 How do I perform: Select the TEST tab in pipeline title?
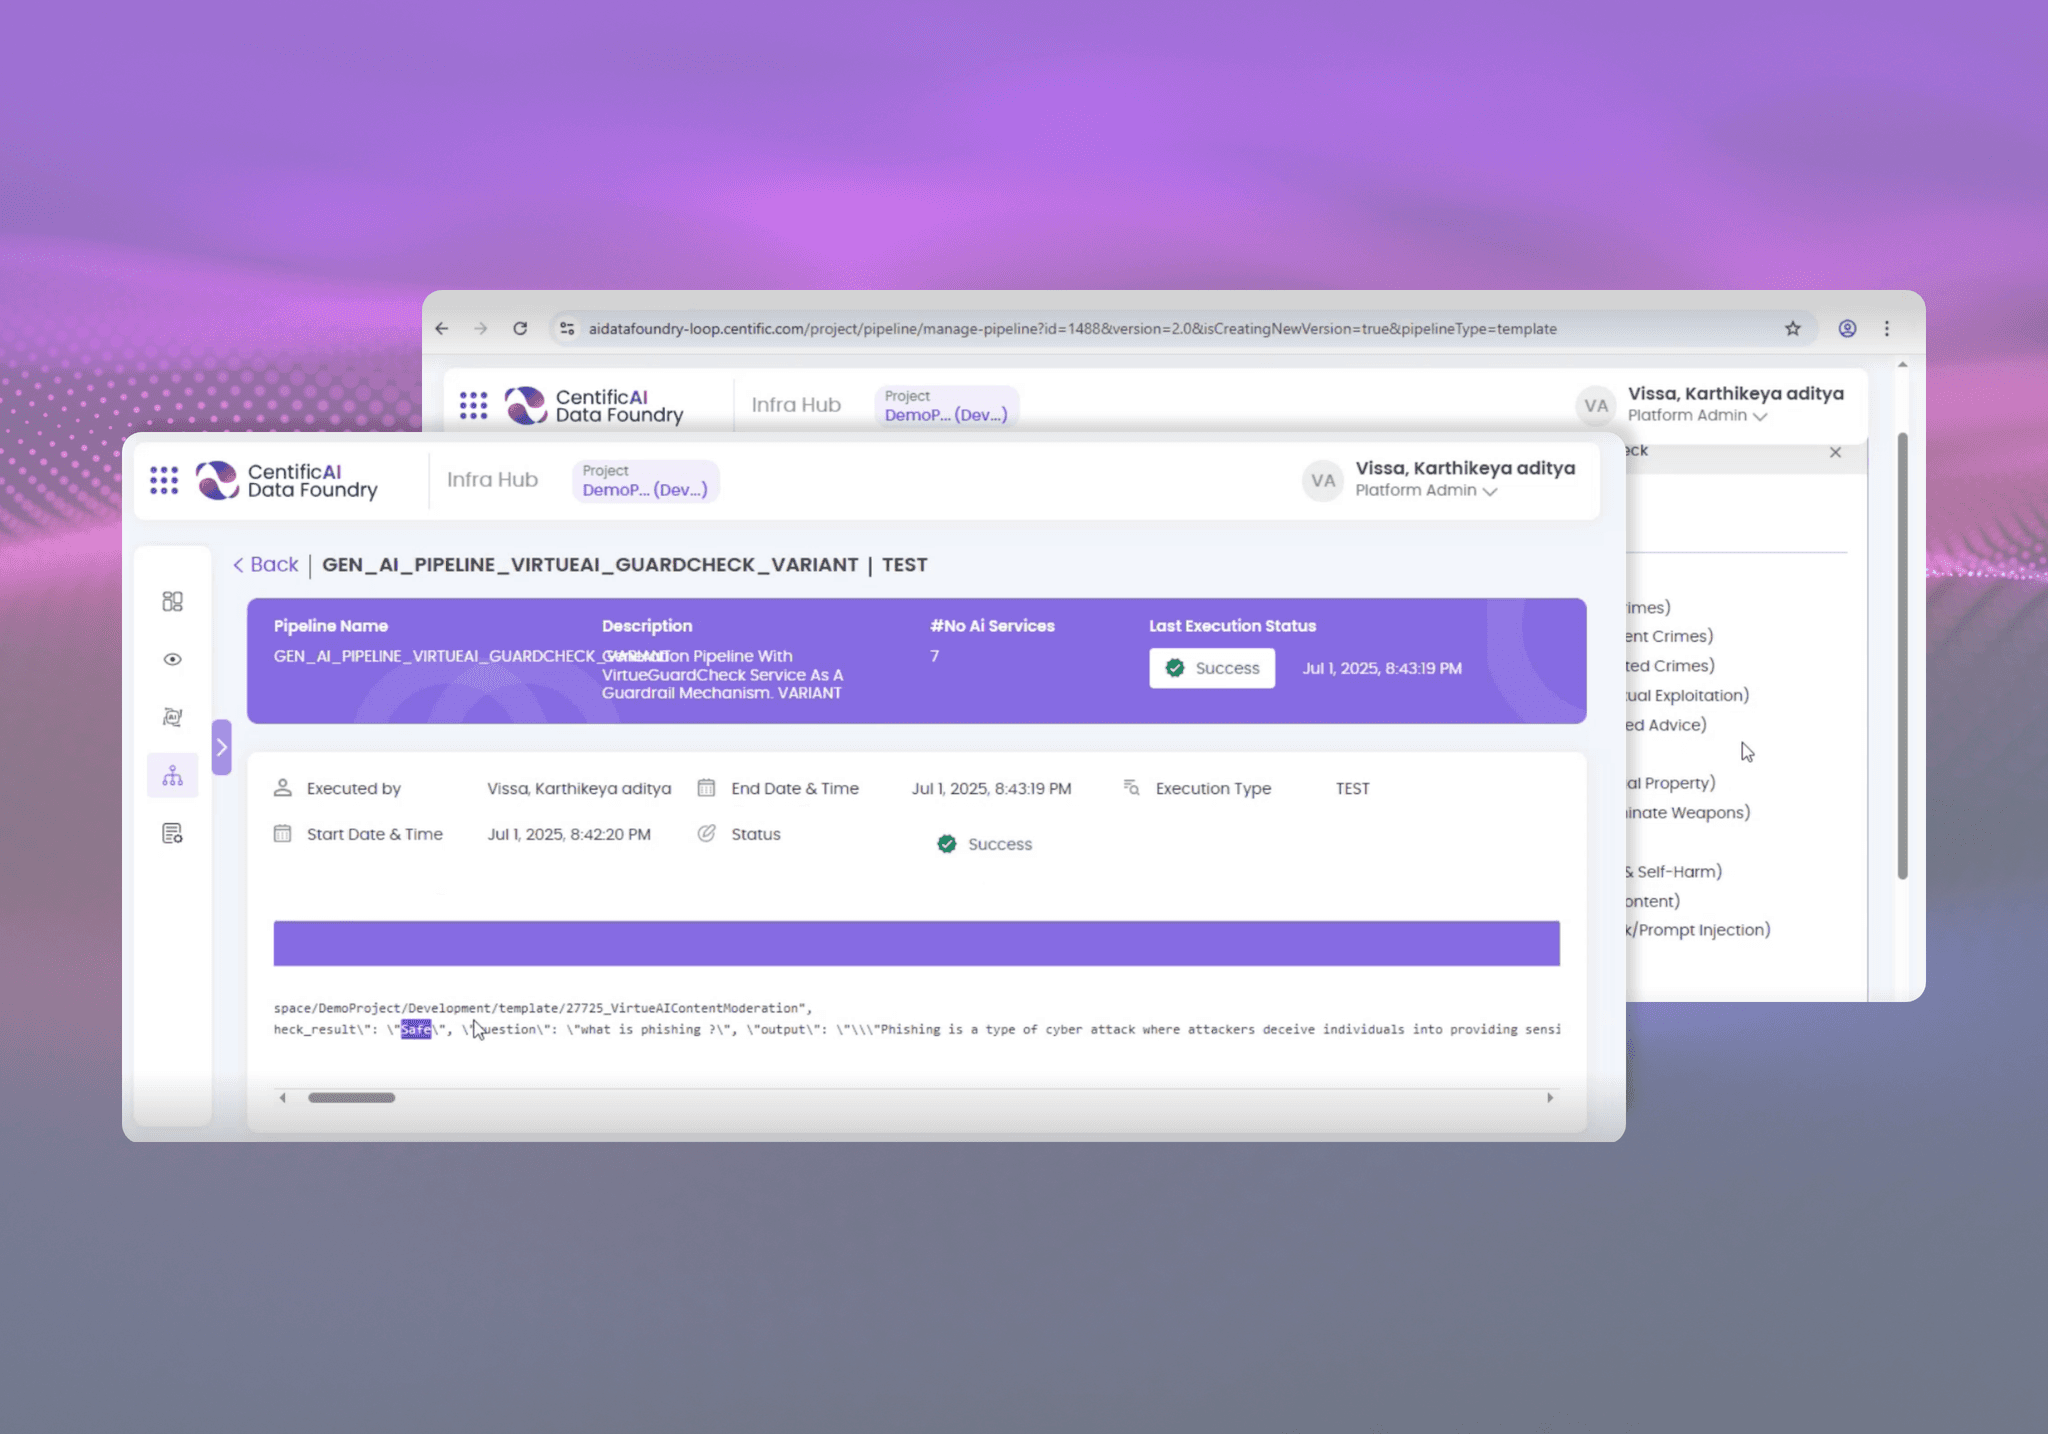click(x=903, y=564)
